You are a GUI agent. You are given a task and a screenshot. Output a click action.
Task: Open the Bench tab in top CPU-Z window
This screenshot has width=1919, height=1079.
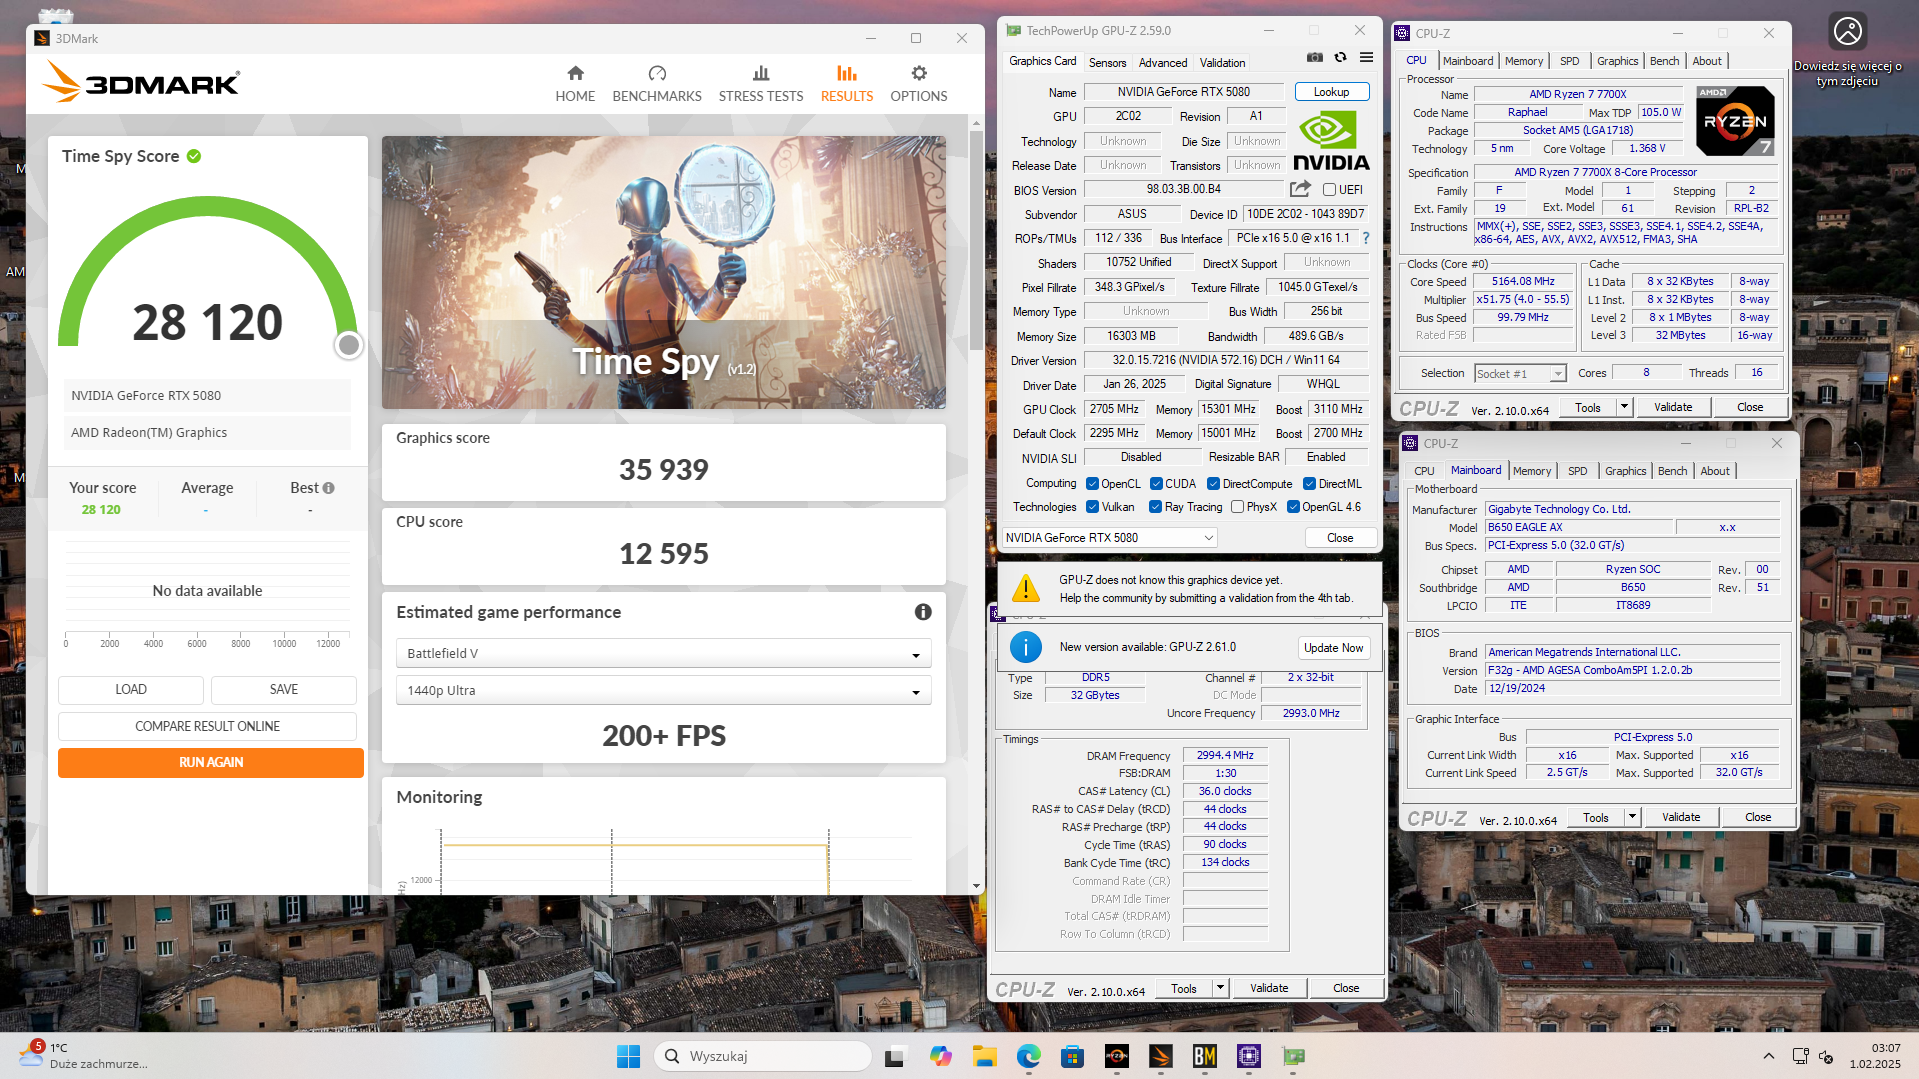tap(1664, 61)
